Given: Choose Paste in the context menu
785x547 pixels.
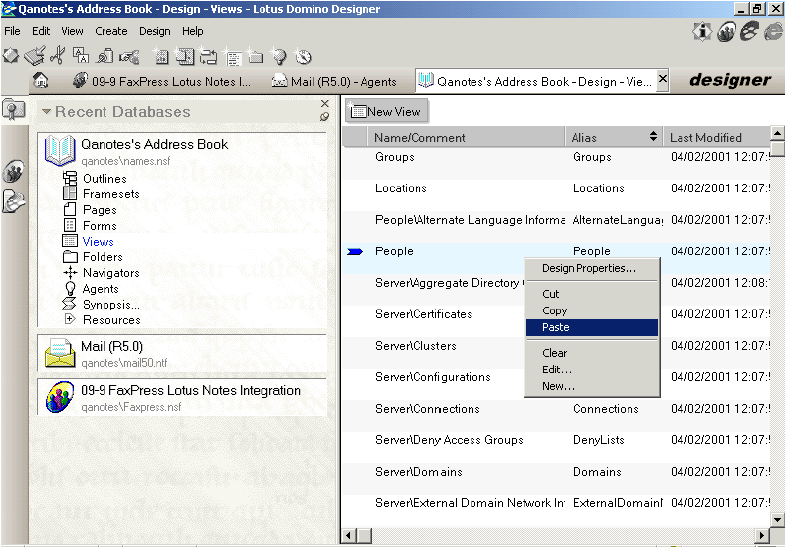Looking at the screenshot, I should coord(592,327).
